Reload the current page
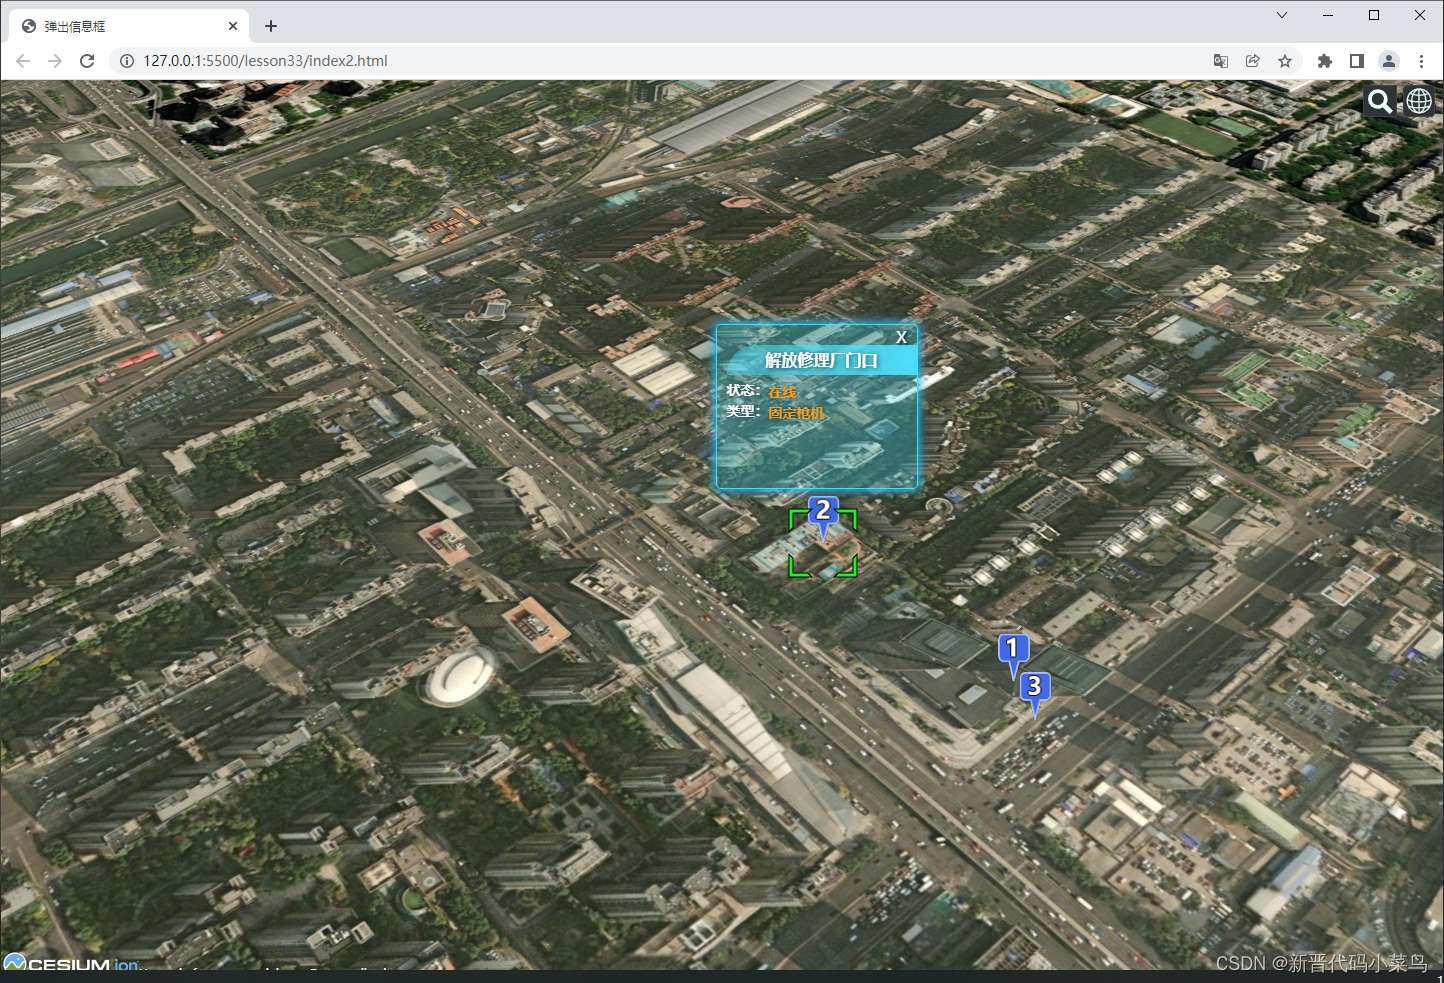 pos(87,61)
